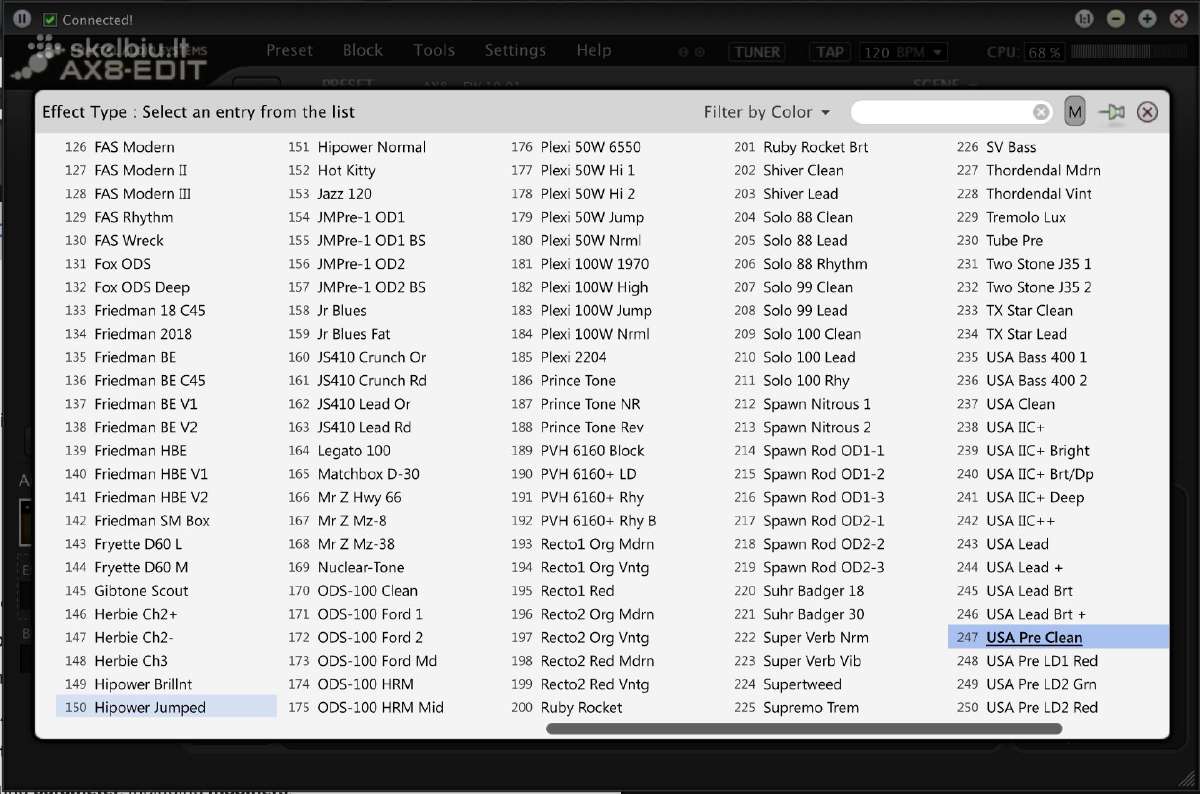The image size is (1200, 794).
Task: Click the TUNER button
Action: pyautogui.click(x=759, y=52)
